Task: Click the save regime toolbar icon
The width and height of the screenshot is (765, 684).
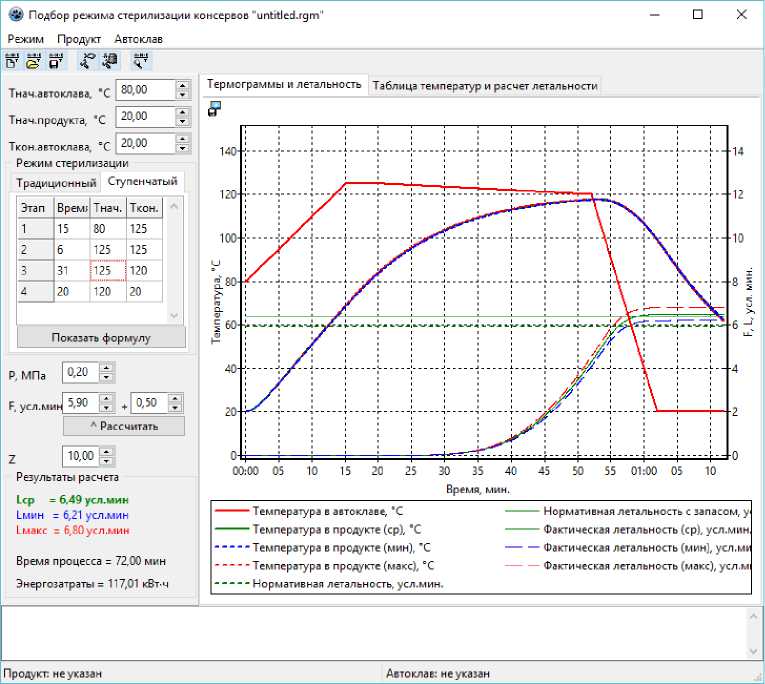Action: (x=54, y=61)
